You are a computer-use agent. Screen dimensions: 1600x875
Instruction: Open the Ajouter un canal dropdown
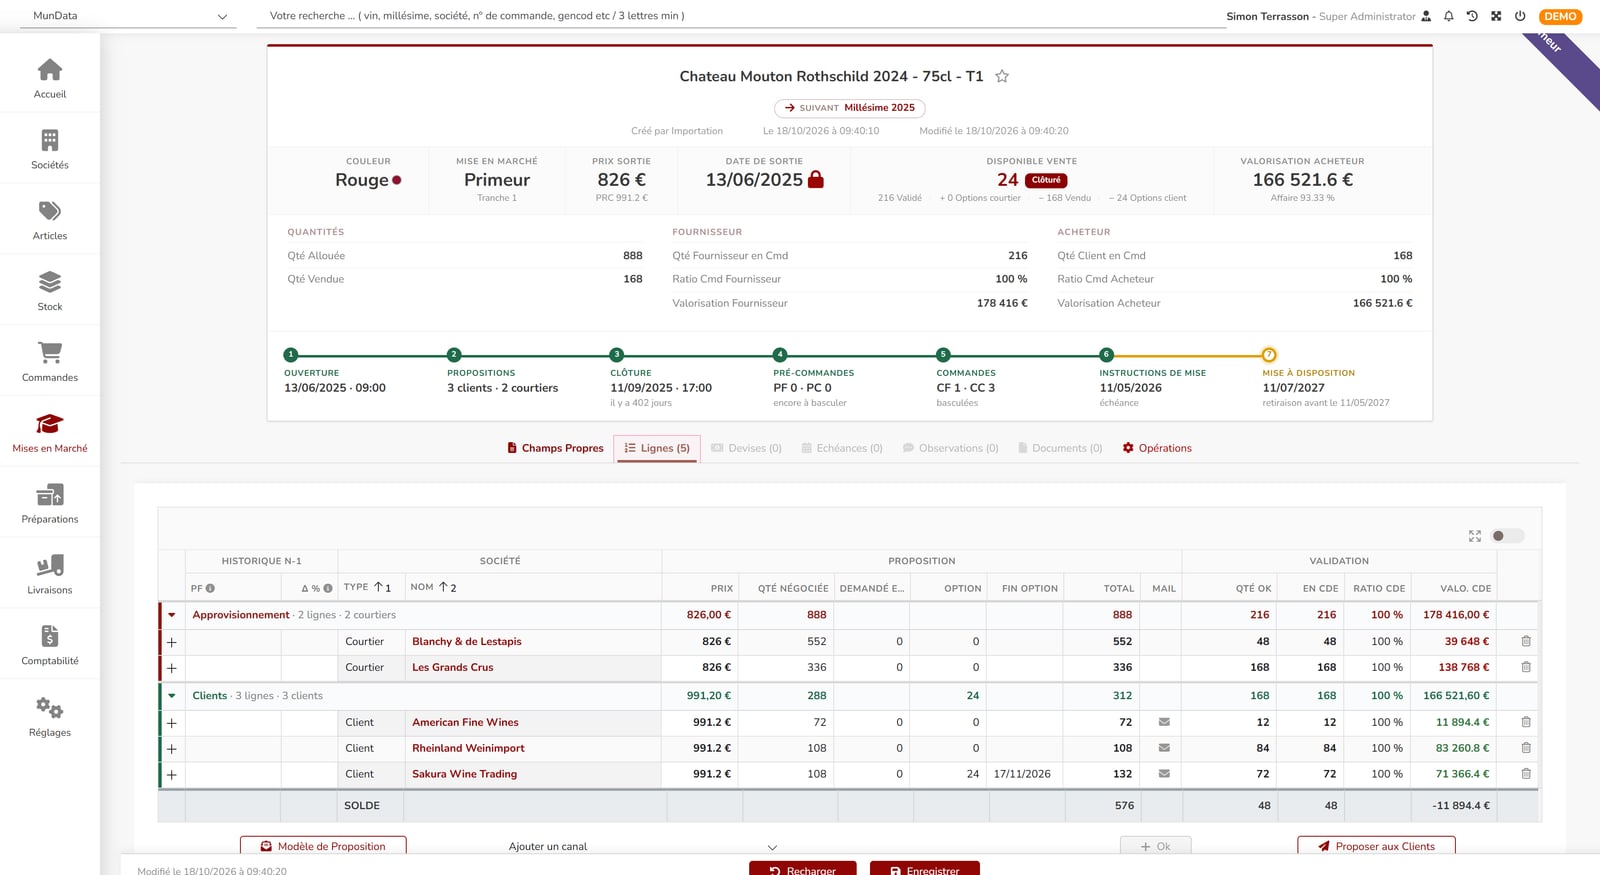(x=642, y=847)
